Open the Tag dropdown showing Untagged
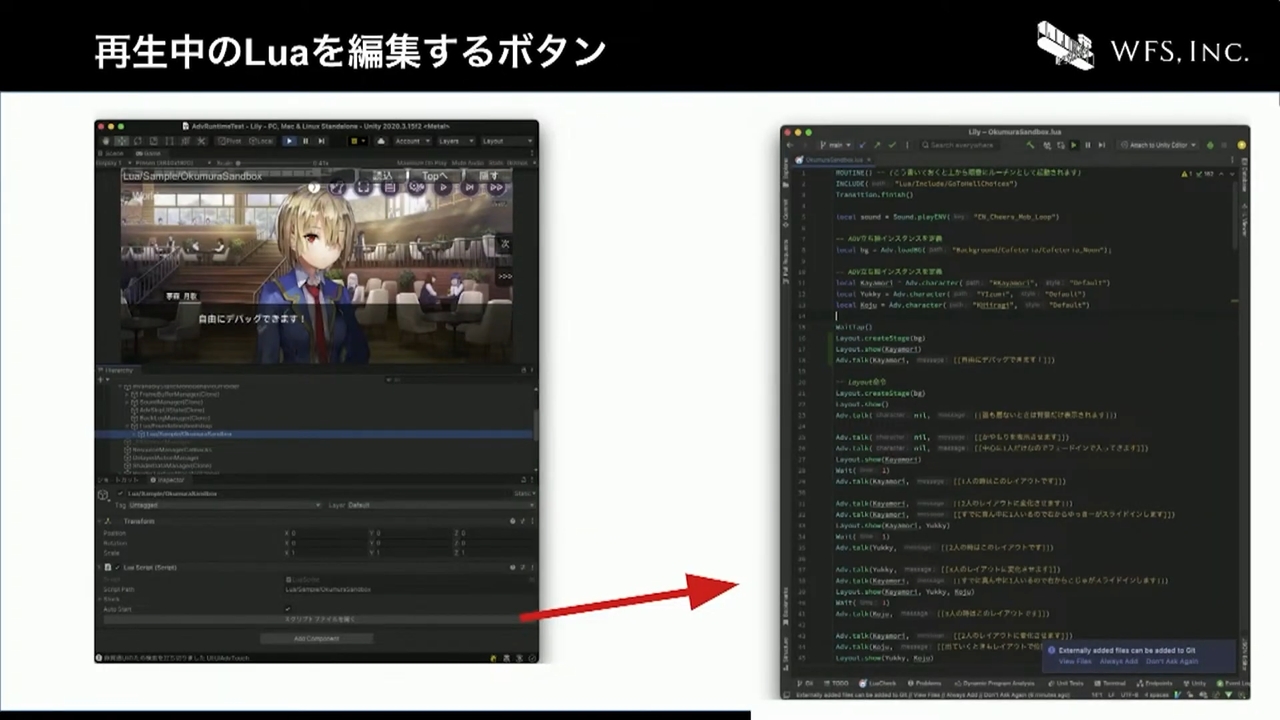 click(225, 505)
